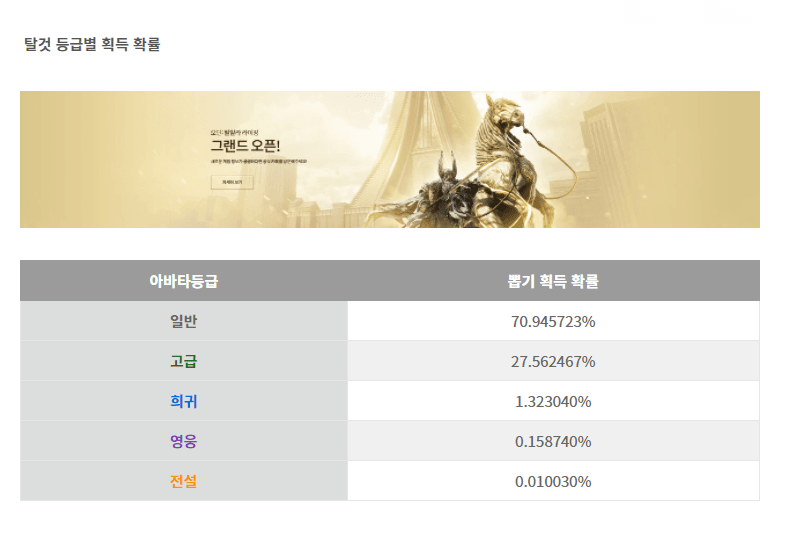This screenshot has height=554, width=811.
Task: Select the blue '희귀' grade label
Action: point(184,401)
